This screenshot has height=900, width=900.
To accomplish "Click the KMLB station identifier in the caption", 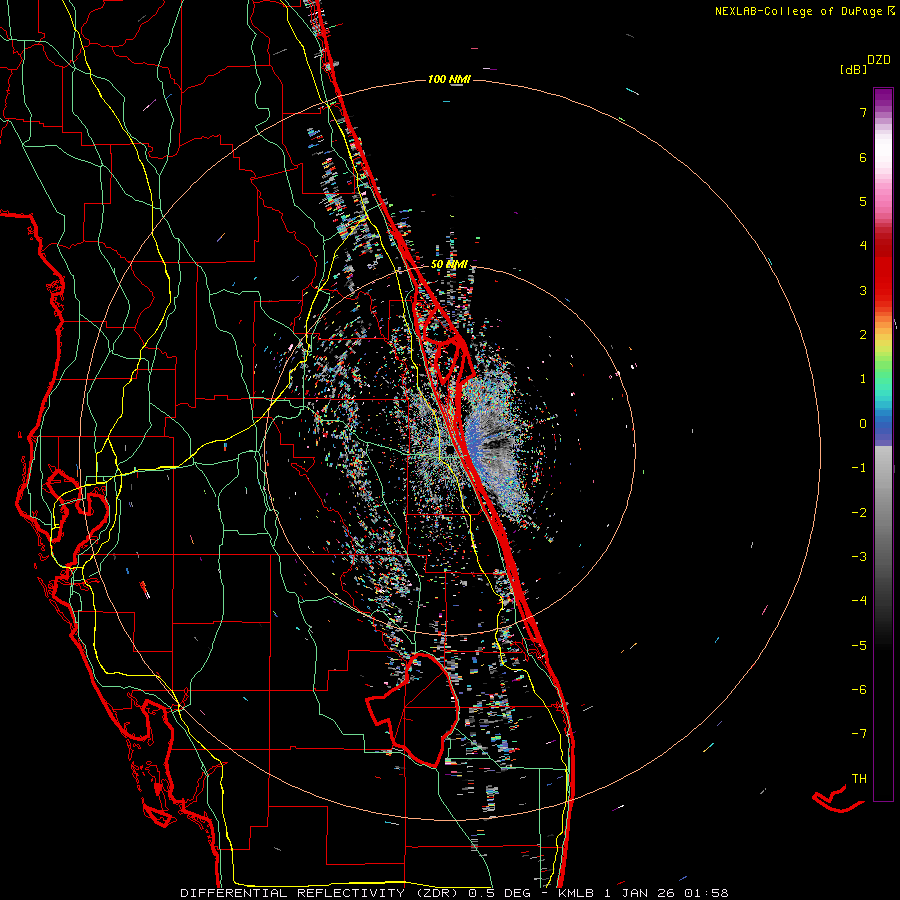I will [576, 893].
